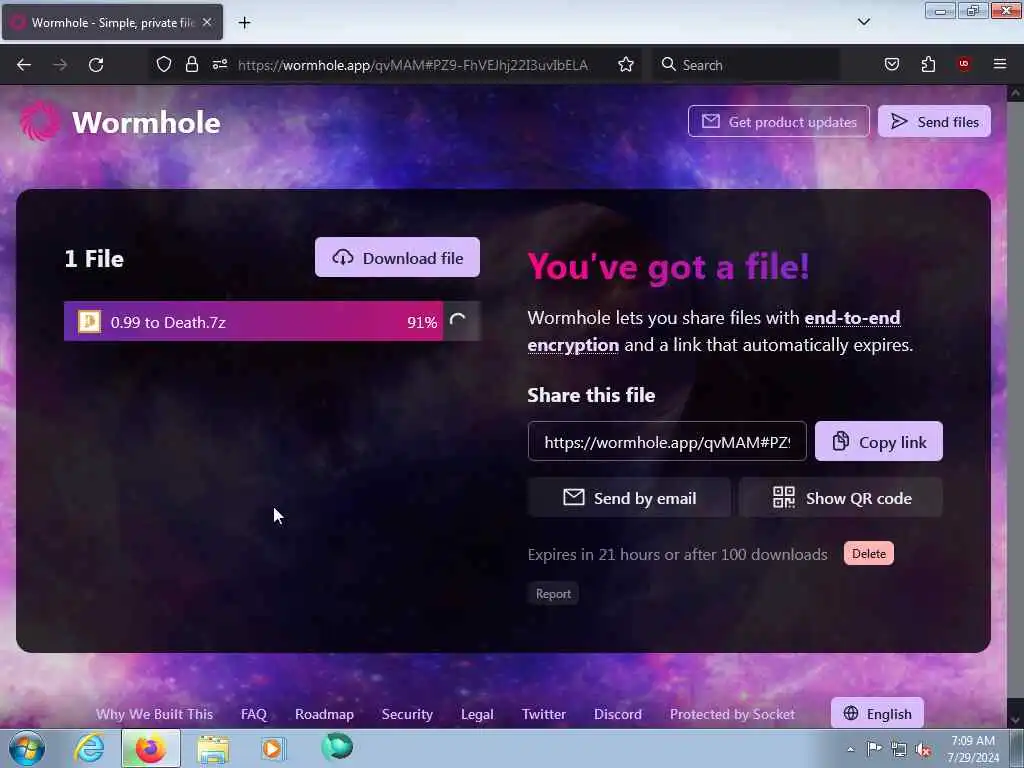1024x768 pixels.
Task: Launch Internet Explorer from taskbar
Action: tap(88, 748)
